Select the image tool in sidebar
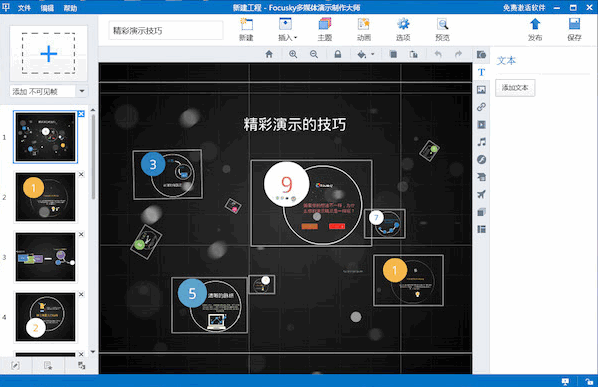The height and width of the screenshot is (387, 598). click(x=481, y=90)
